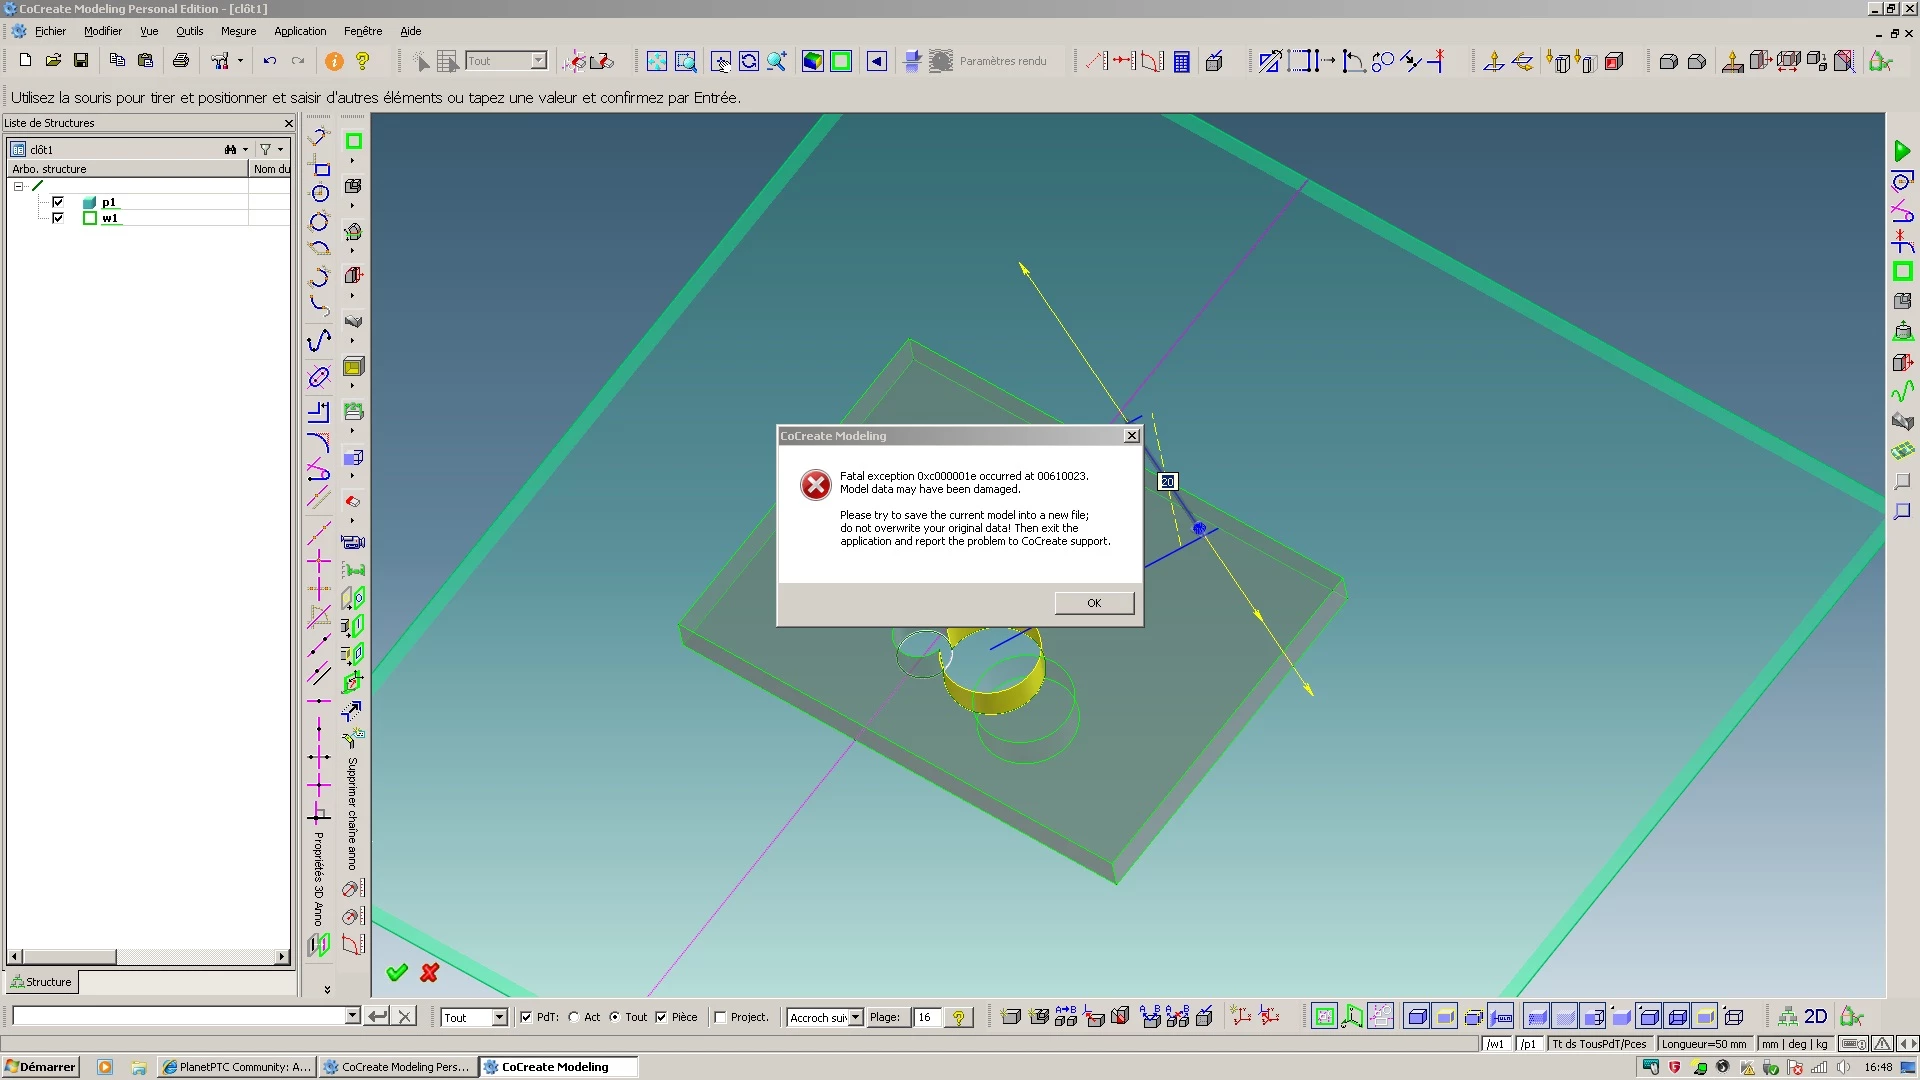Uncheck the p1 part checkbox in structure tree

[x=58, y=202]
